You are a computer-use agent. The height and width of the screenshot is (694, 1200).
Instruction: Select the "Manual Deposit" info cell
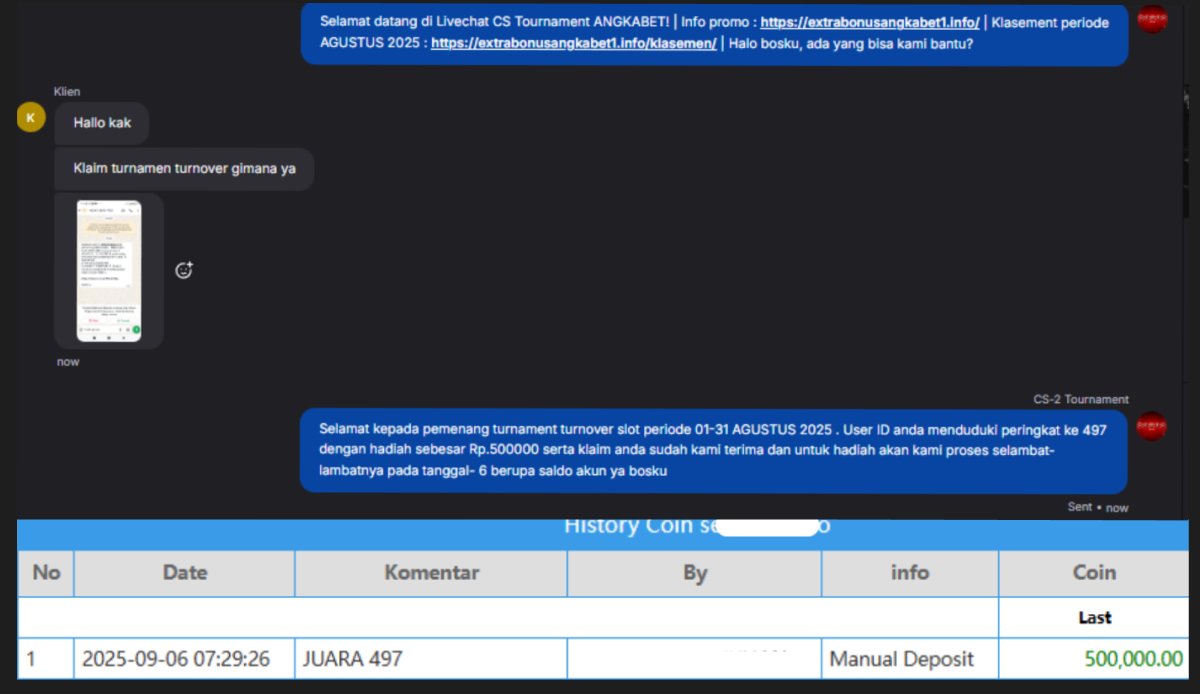(x=910, y=659)
